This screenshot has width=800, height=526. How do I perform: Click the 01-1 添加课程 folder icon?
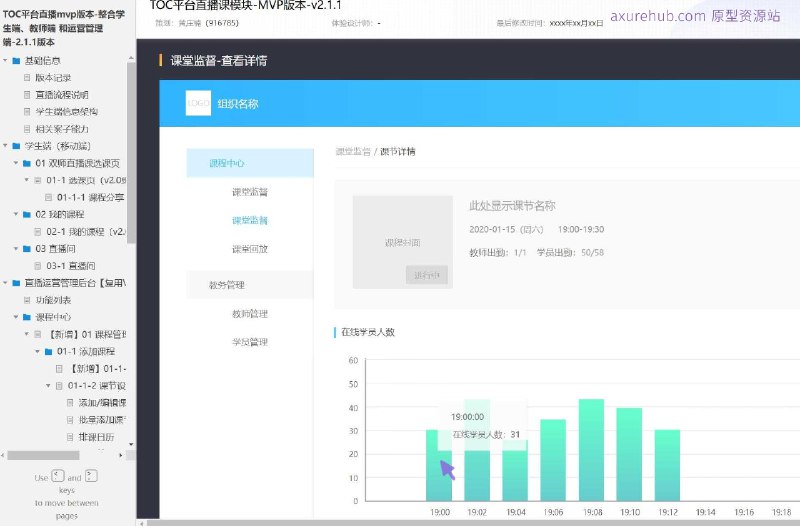coord(48,352)
